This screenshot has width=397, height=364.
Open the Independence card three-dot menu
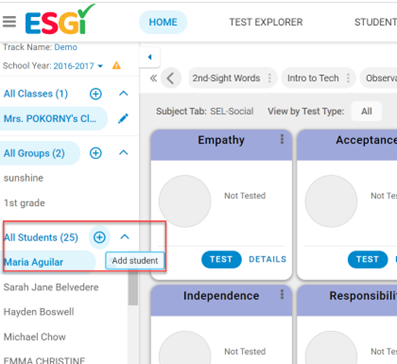click(x=282, y=294)
